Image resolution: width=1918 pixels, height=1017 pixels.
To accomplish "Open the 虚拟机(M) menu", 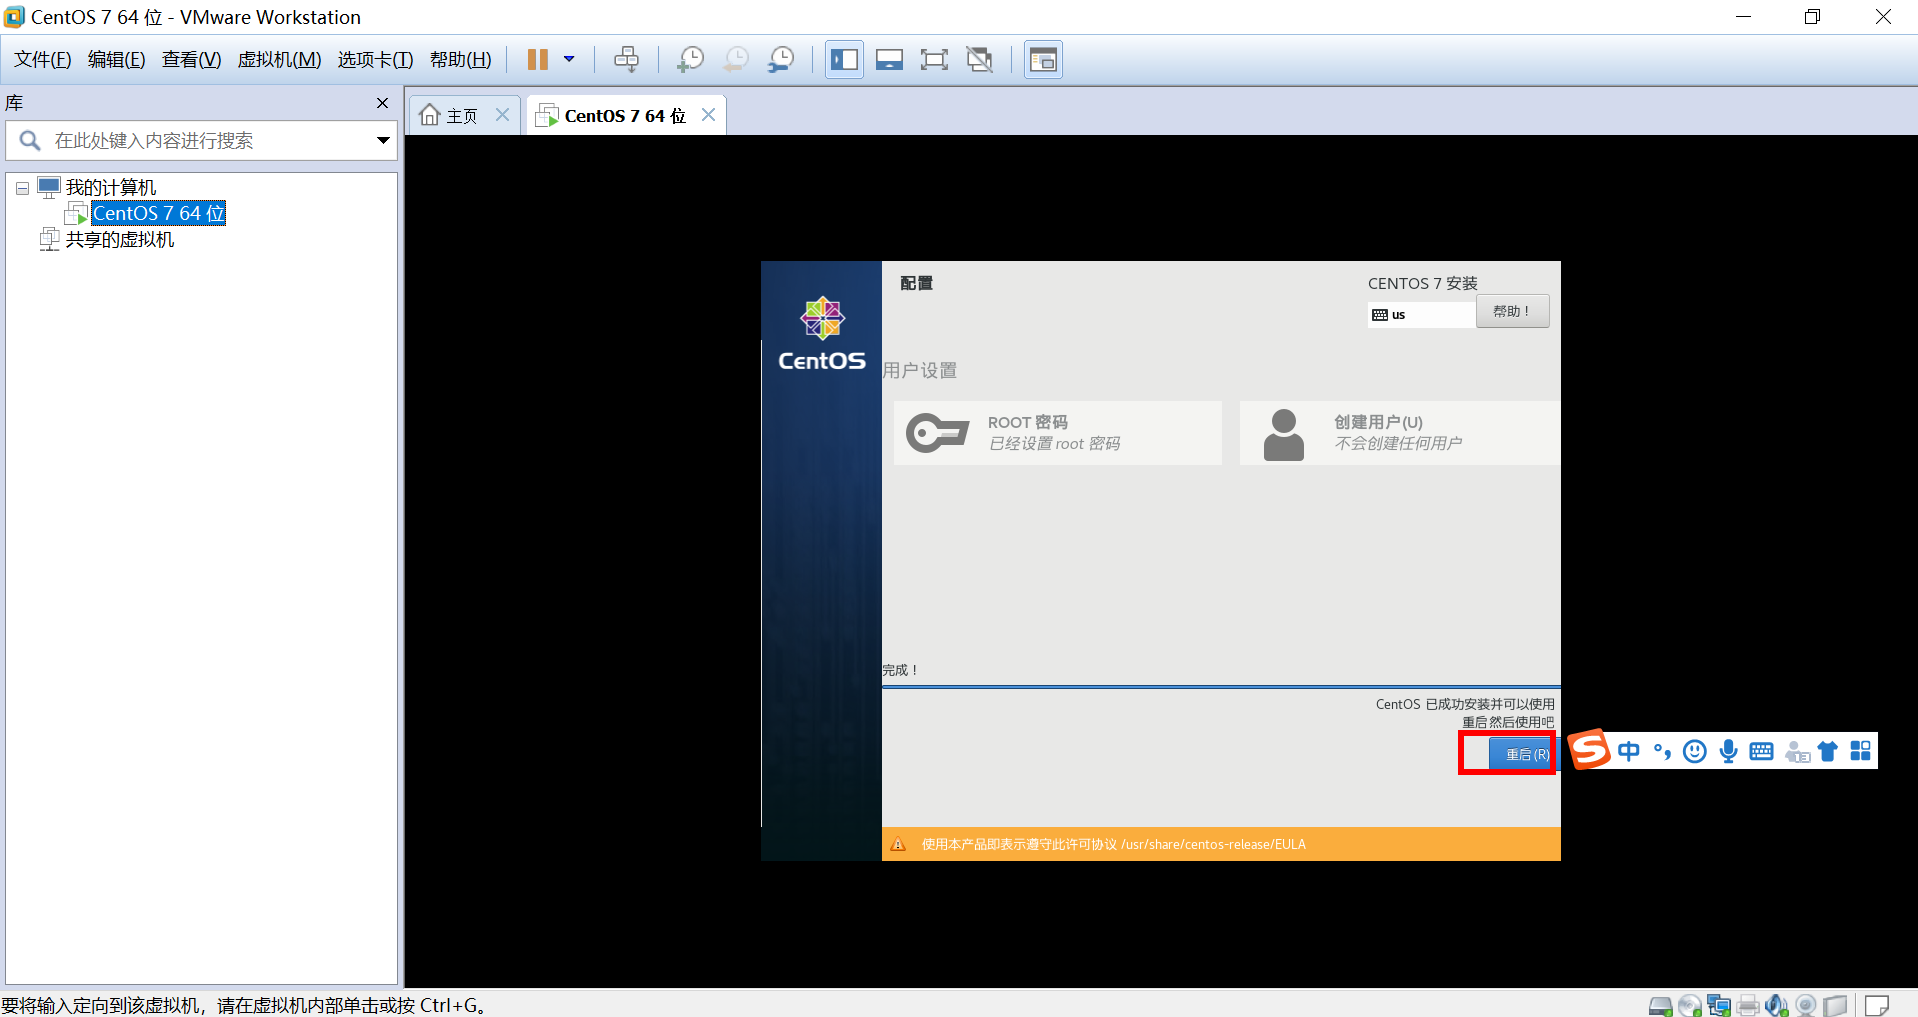I will pos(279,60).
